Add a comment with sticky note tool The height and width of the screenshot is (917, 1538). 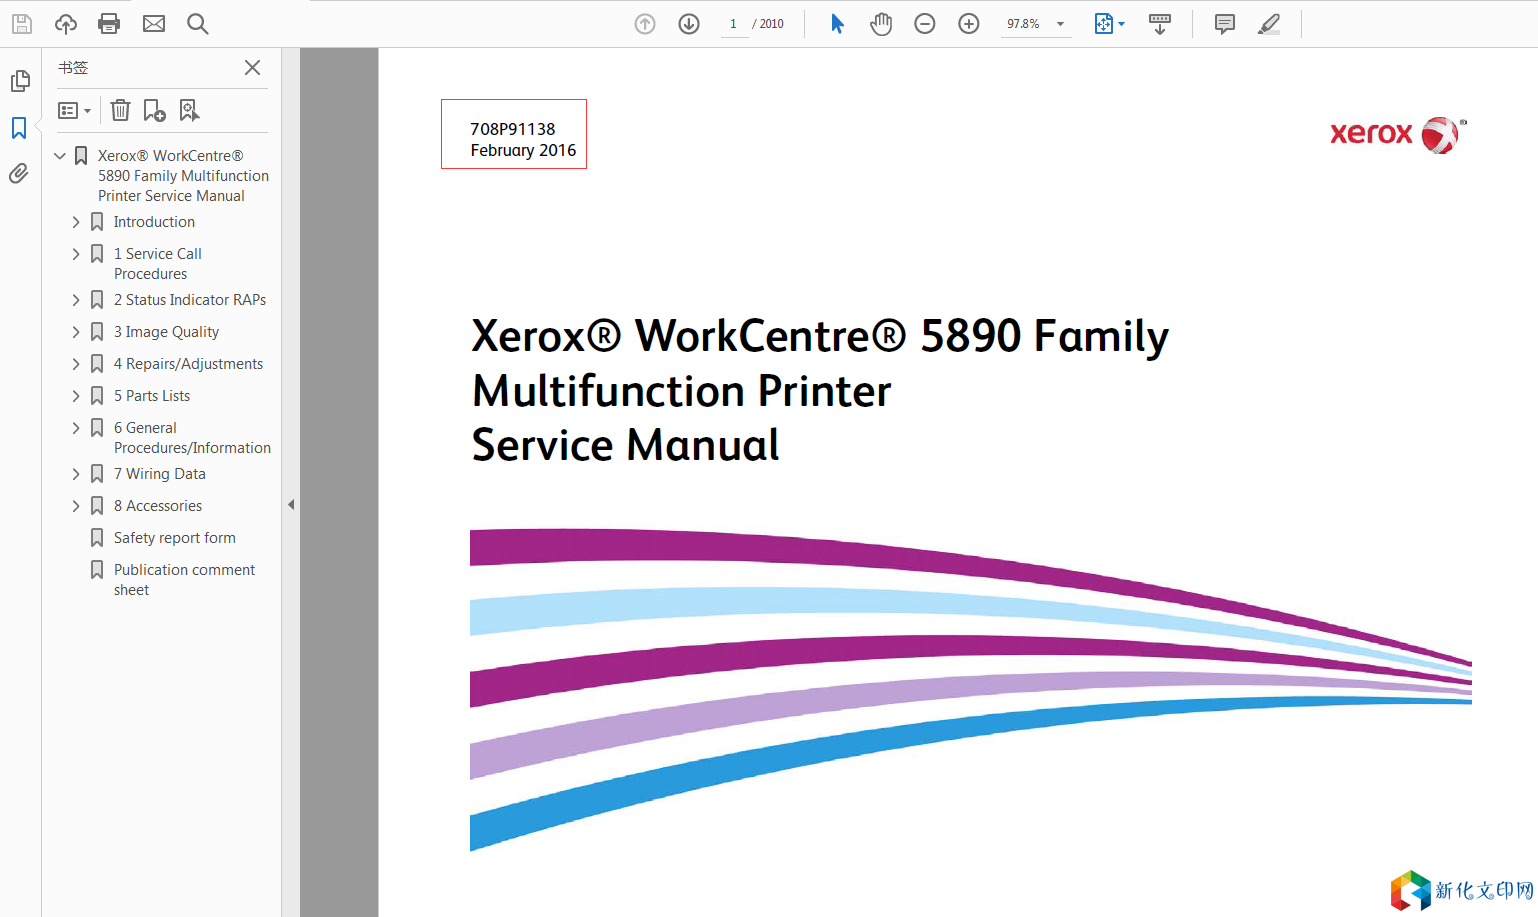1224,24
